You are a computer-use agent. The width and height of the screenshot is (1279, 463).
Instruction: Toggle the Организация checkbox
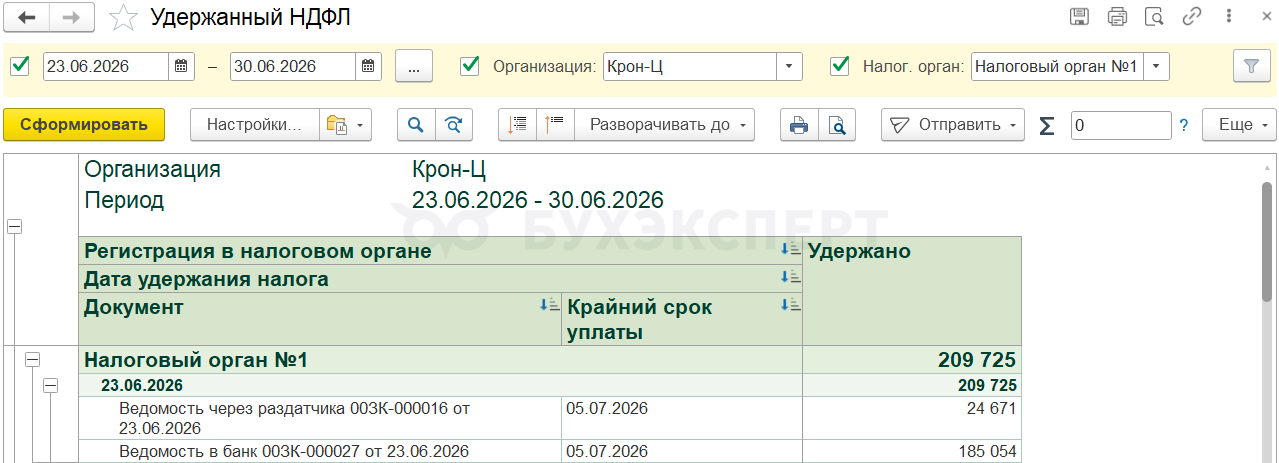(469, 66)
